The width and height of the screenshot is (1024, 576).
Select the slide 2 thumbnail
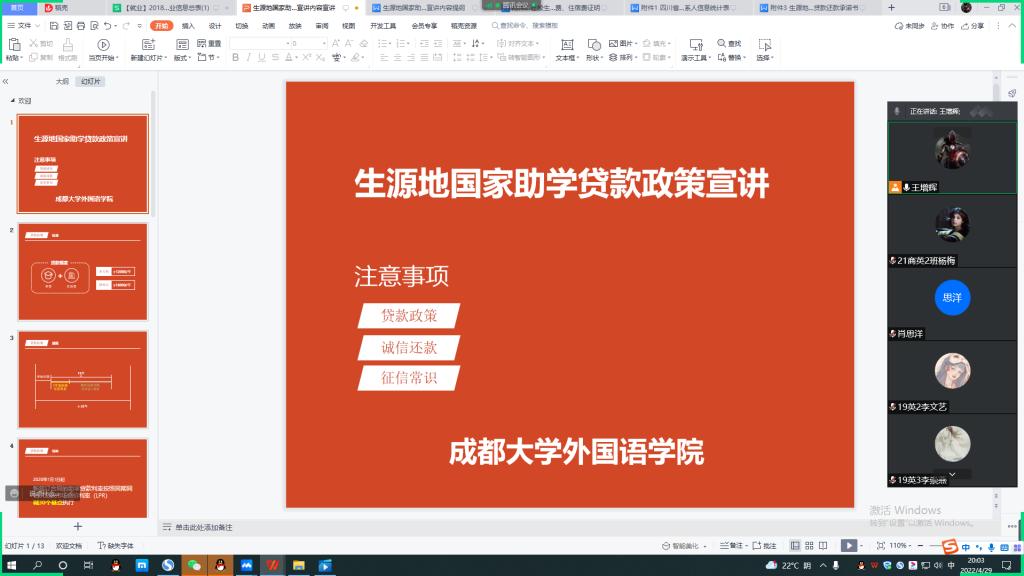(x=83, y=271)
